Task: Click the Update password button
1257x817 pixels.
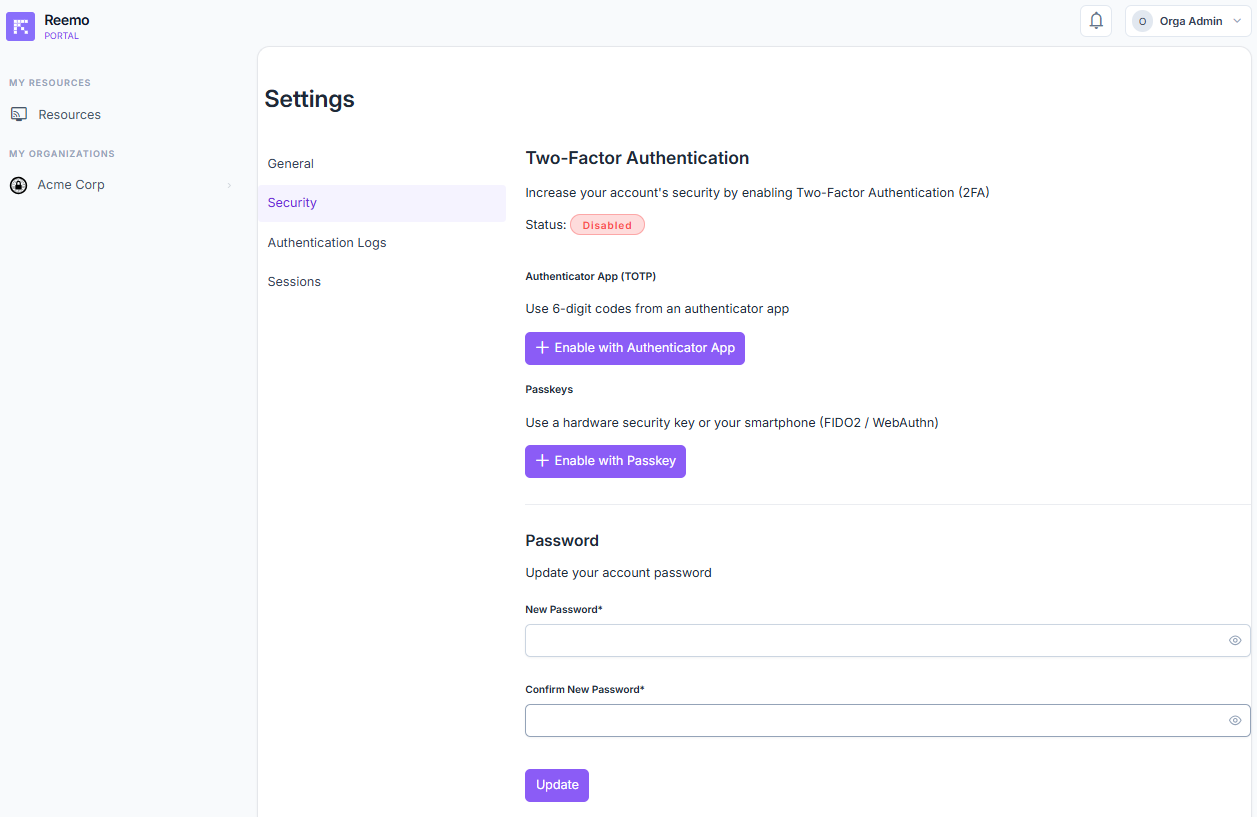Action: pos(557,785)
